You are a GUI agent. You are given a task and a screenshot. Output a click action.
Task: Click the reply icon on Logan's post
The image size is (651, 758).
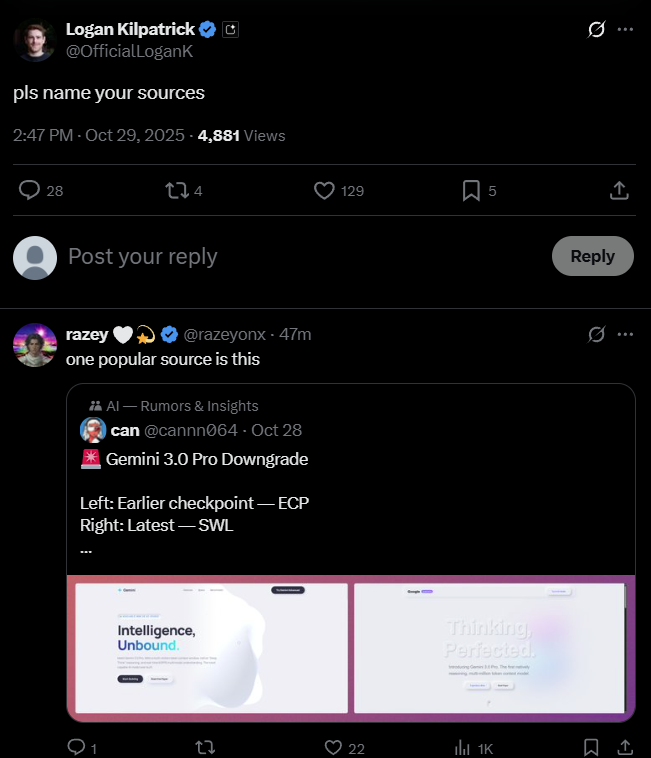coord(30,190)
